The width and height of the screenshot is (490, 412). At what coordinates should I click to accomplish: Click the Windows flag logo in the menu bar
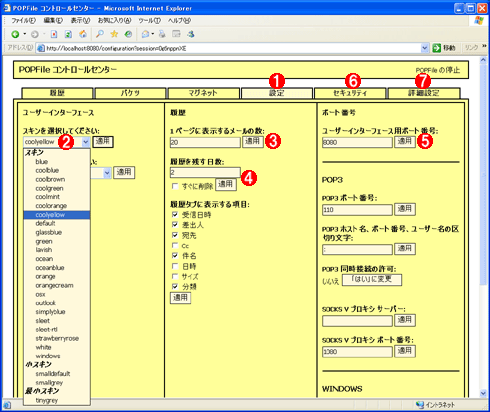pos(479,21)
